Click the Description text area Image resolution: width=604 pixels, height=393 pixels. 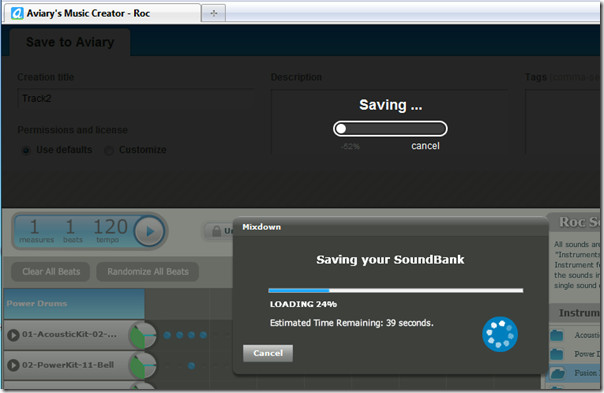coord(389,121)
